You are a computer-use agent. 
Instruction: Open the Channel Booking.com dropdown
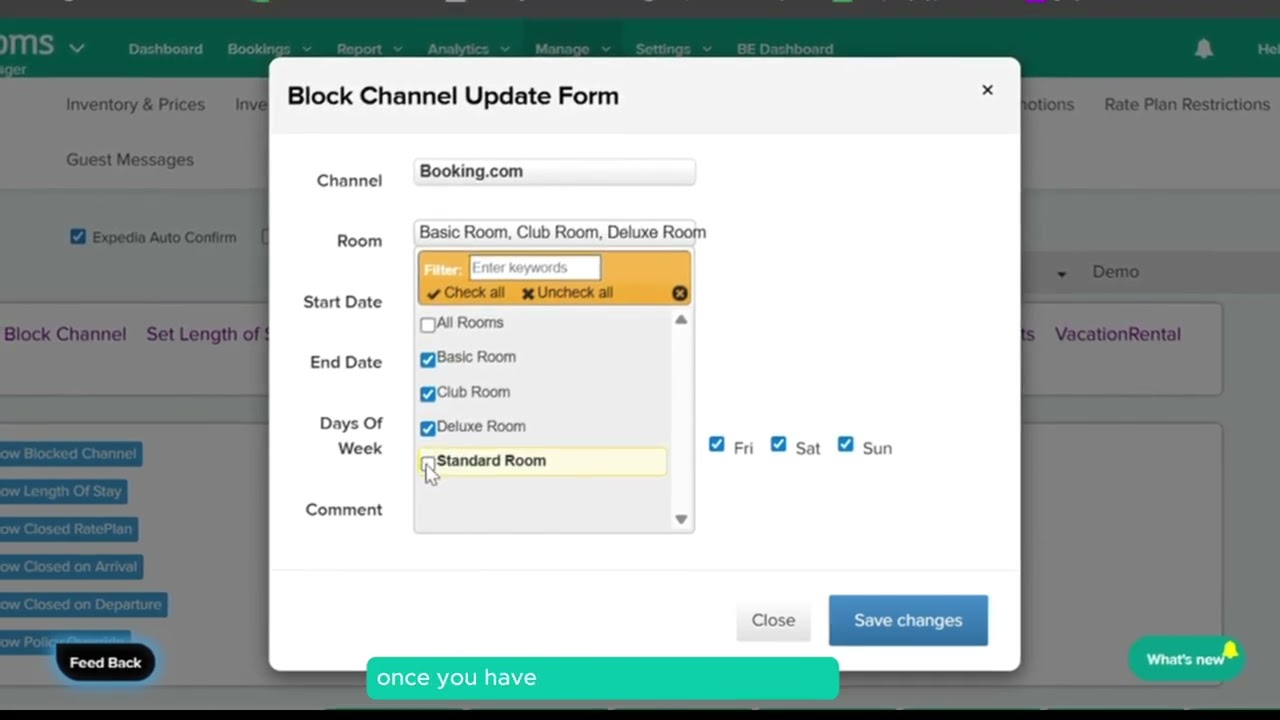coord(555,172)
